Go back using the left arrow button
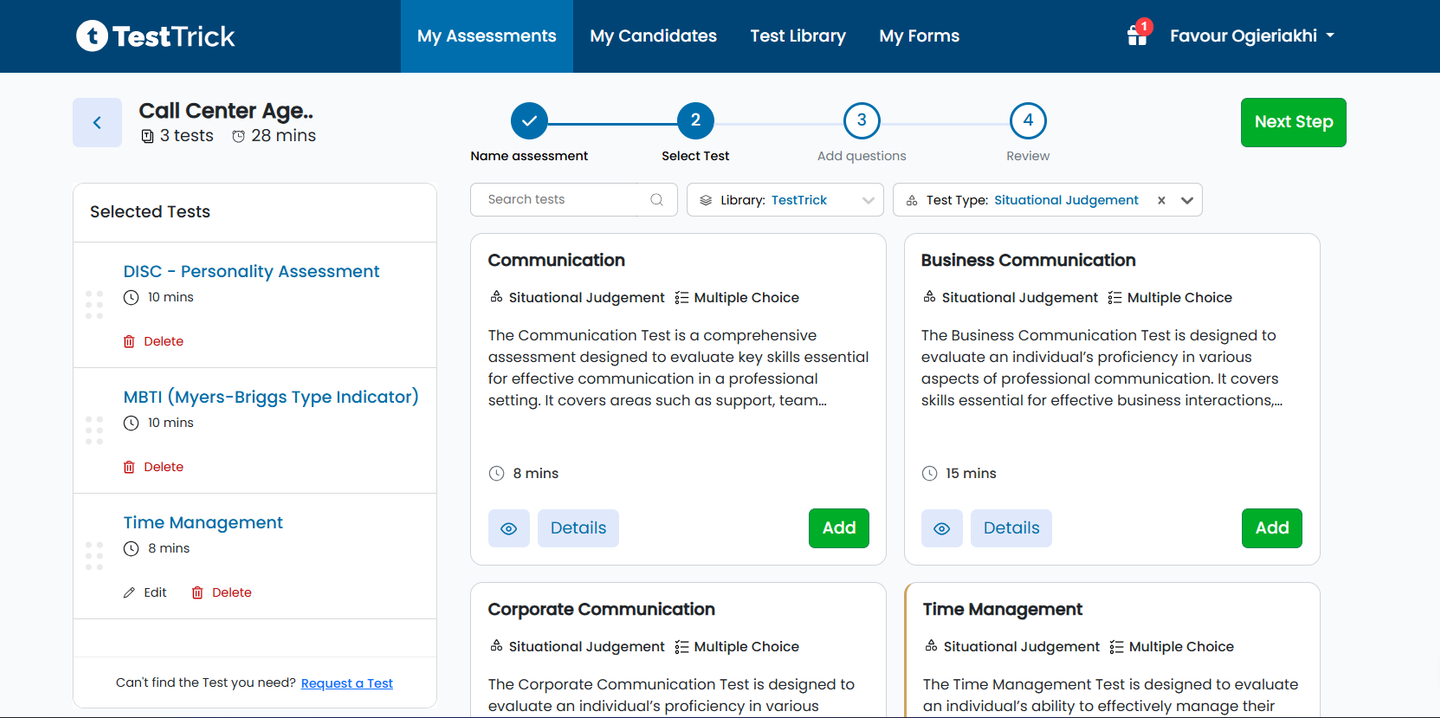 coord(97,122)
